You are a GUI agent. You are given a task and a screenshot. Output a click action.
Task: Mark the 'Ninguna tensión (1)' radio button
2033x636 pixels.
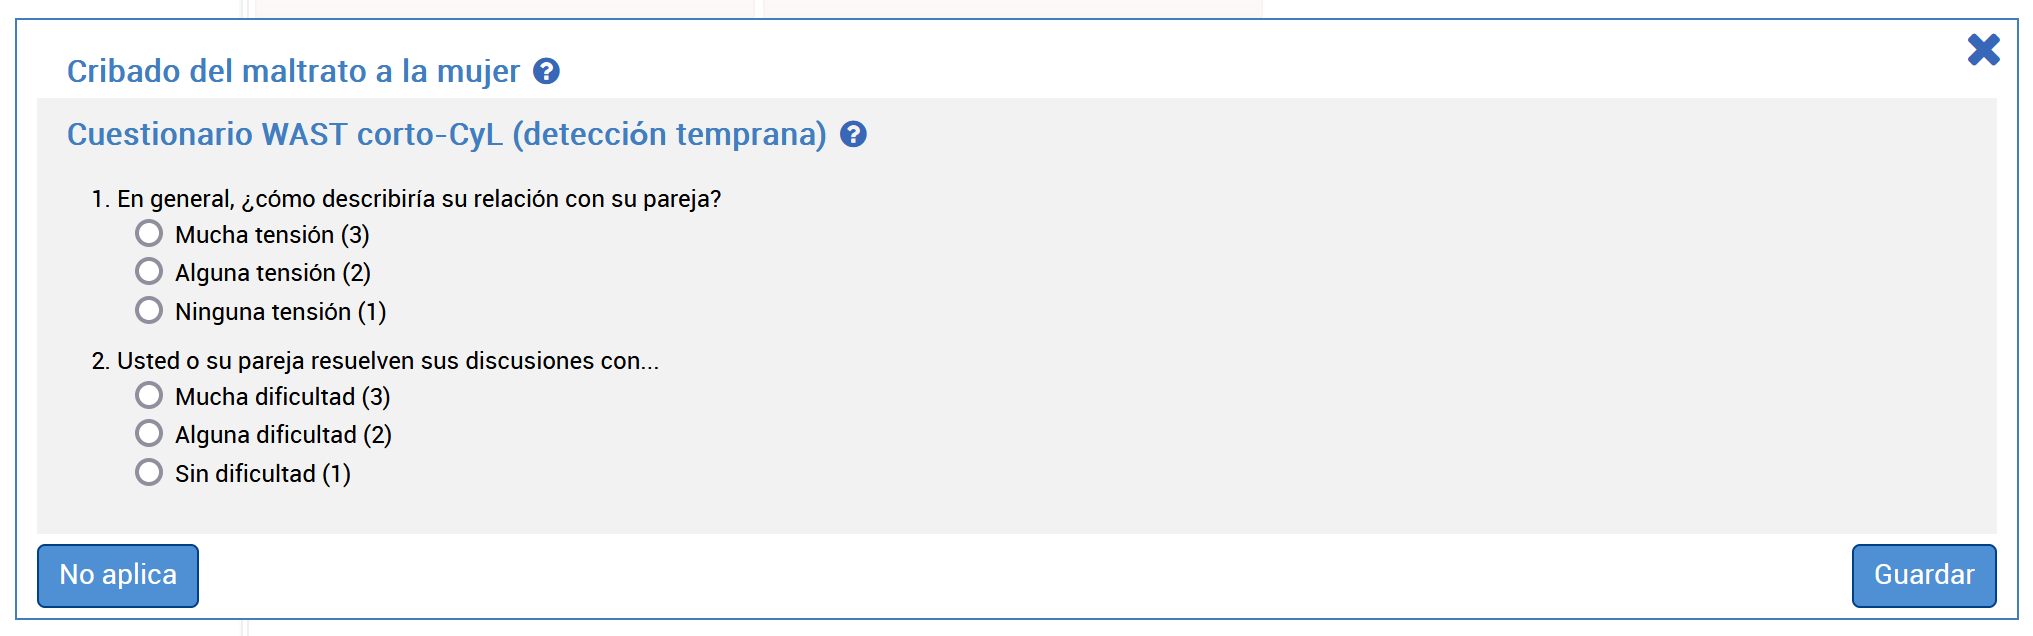149,311
